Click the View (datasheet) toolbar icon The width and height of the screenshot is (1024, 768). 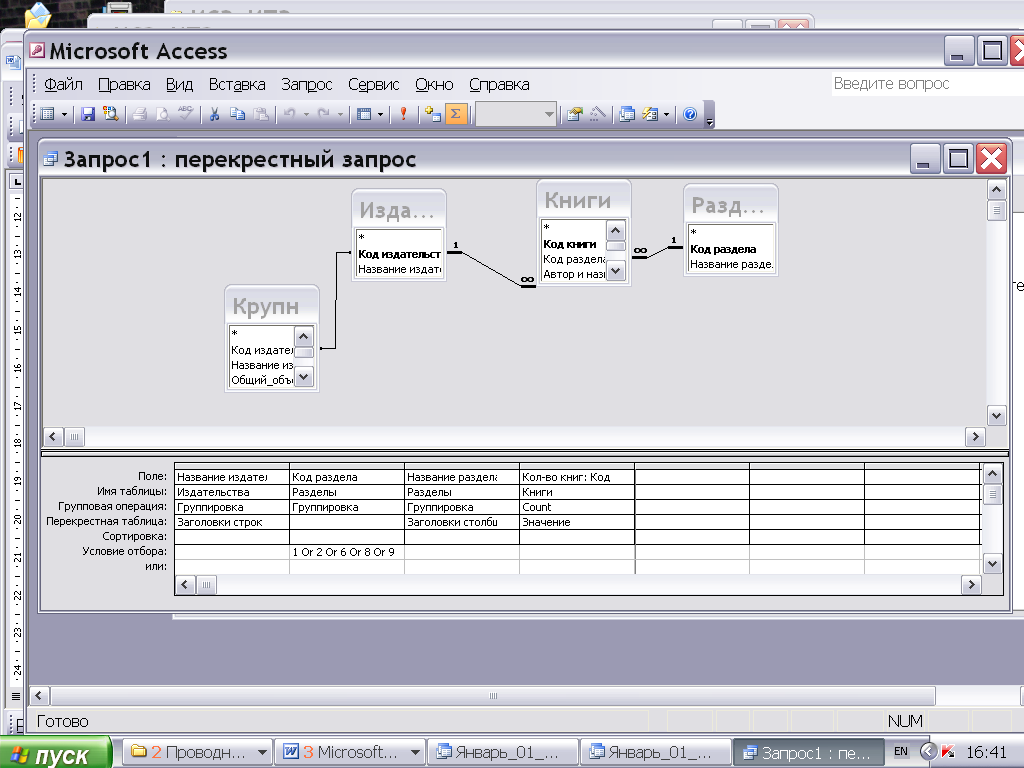47,114
